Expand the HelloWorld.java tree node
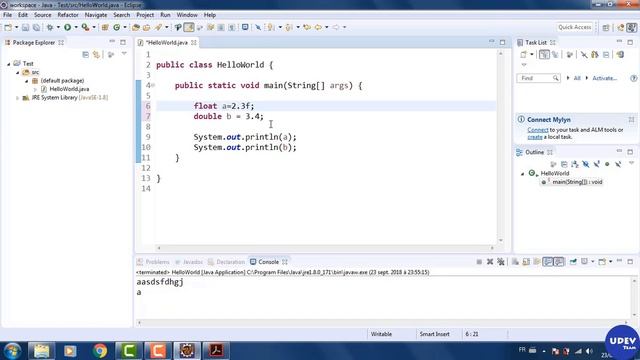The width and height of the screenshot is (640, 360). [35, 89]
